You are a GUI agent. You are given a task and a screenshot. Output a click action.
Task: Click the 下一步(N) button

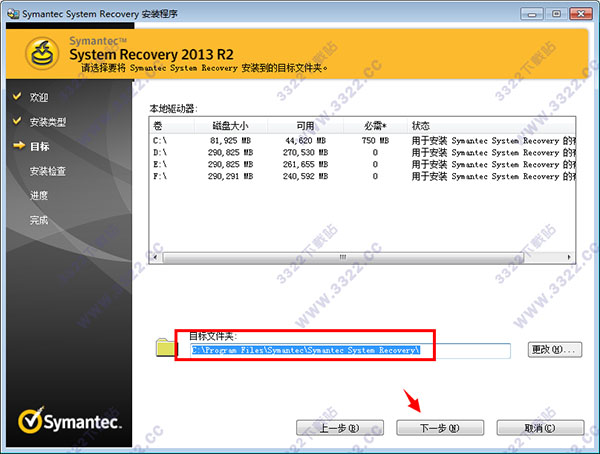pyautogui.click(x=440, y=428)
